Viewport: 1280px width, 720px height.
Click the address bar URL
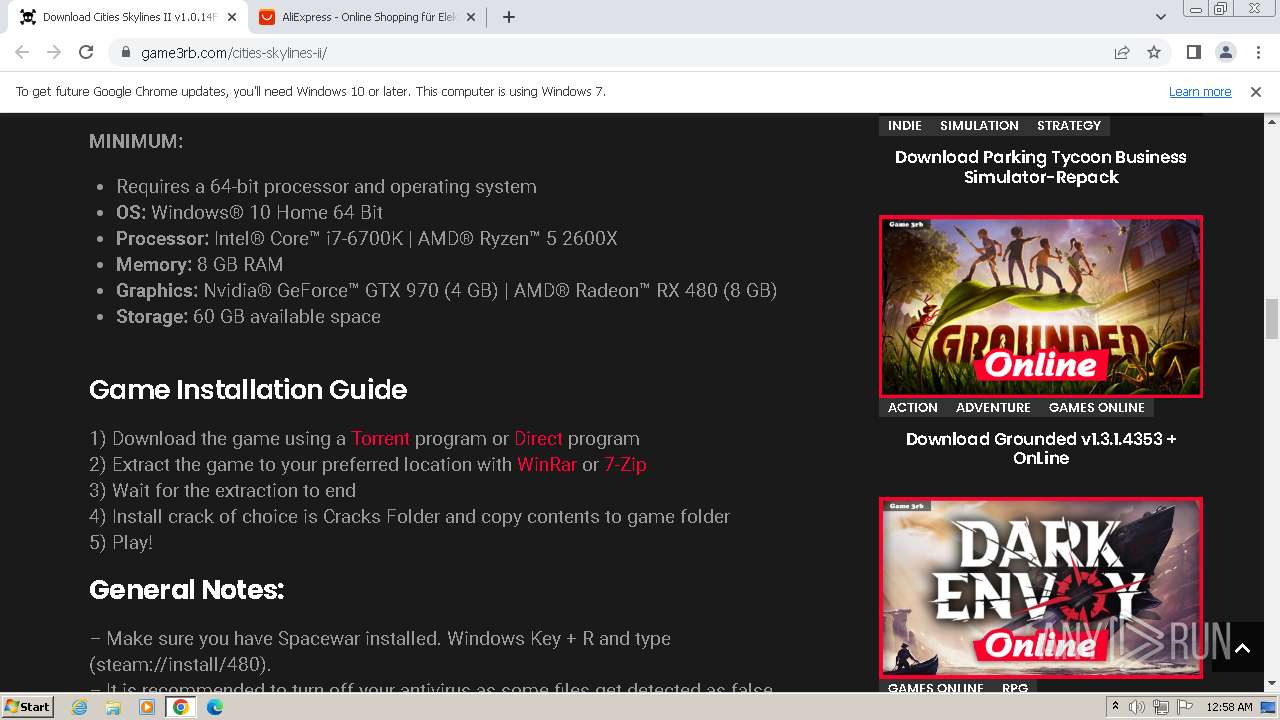234,53
